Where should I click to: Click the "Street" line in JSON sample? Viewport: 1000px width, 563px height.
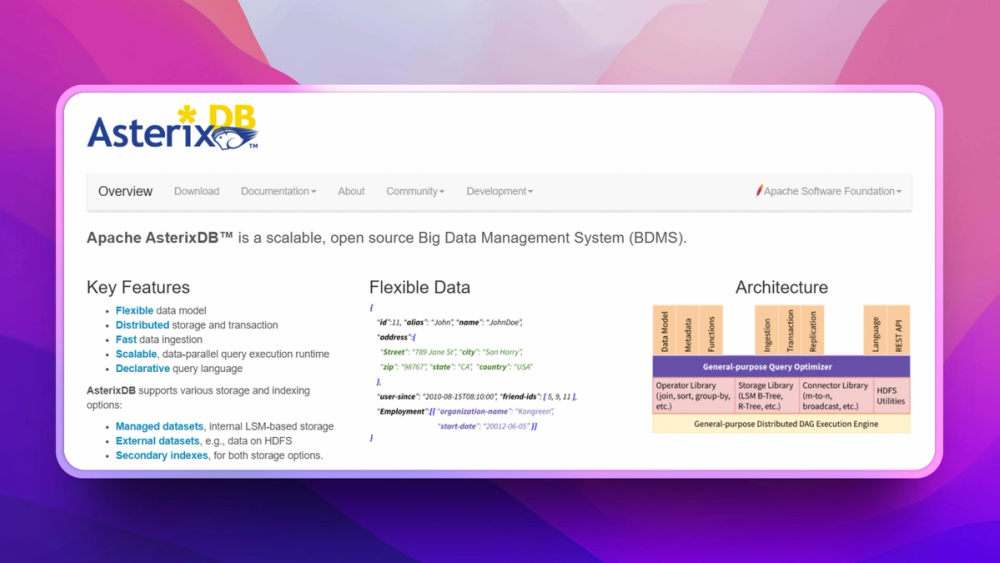pyautogui.click(x=451, y=352)
